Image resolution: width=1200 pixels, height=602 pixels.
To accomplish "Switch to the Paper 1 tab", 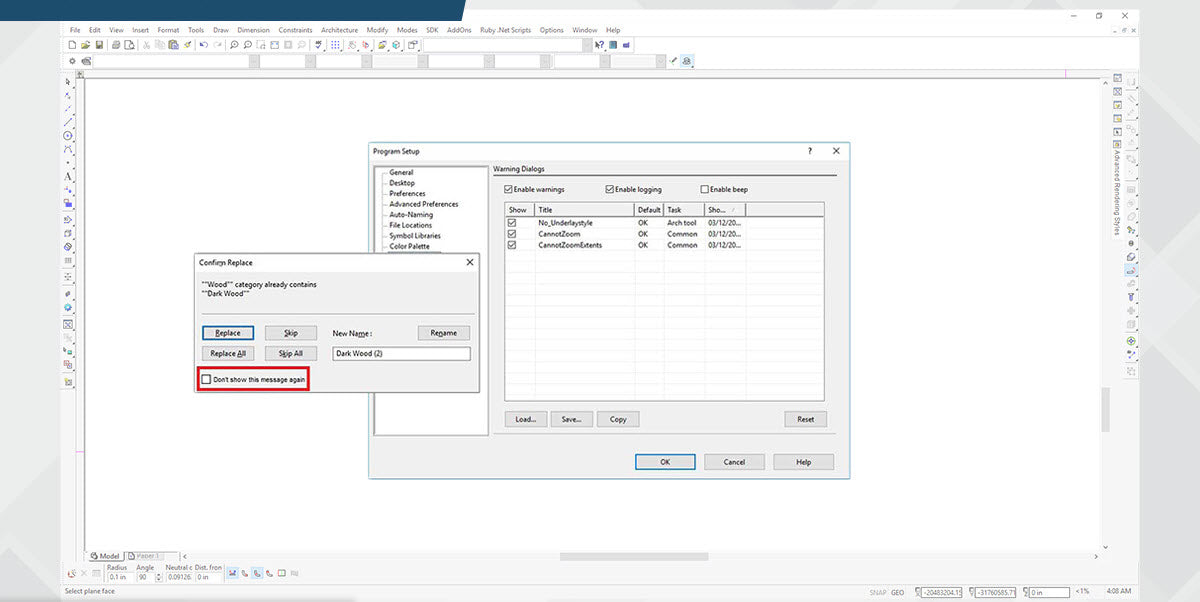I will click(x=145, y=556).
